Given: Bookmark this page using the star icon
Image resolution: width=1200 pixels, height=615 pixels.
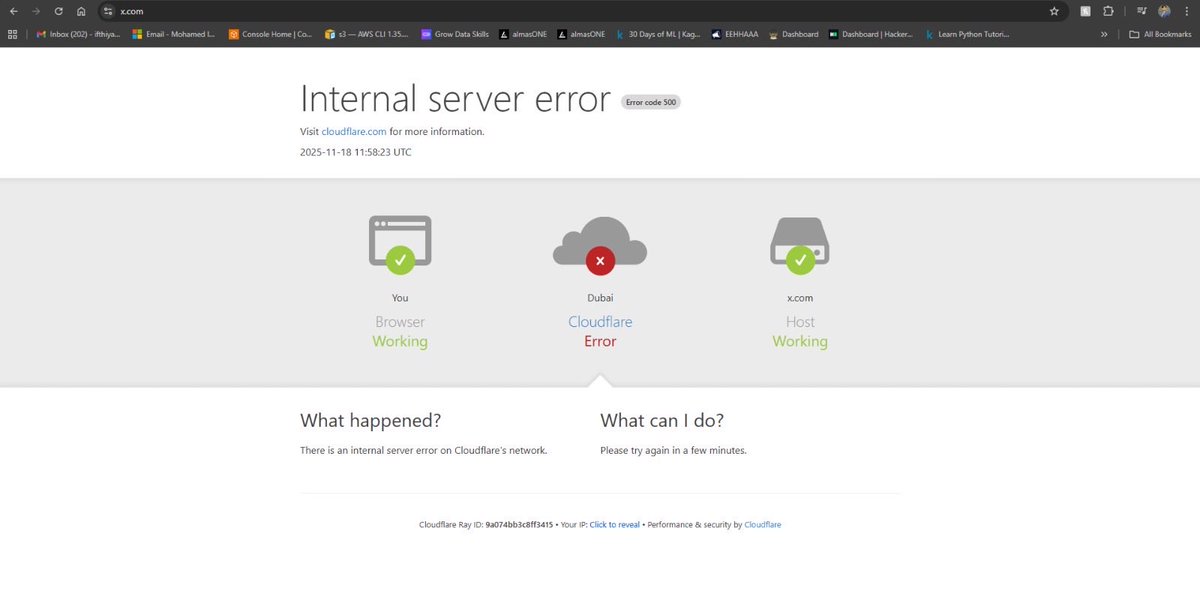Looking at the screenshot, I should (x=1055, y=13).
